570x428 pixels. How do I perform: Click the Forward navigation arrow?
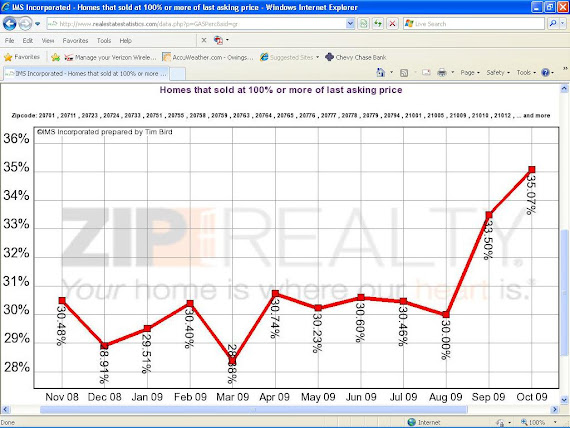coord(25,24)
